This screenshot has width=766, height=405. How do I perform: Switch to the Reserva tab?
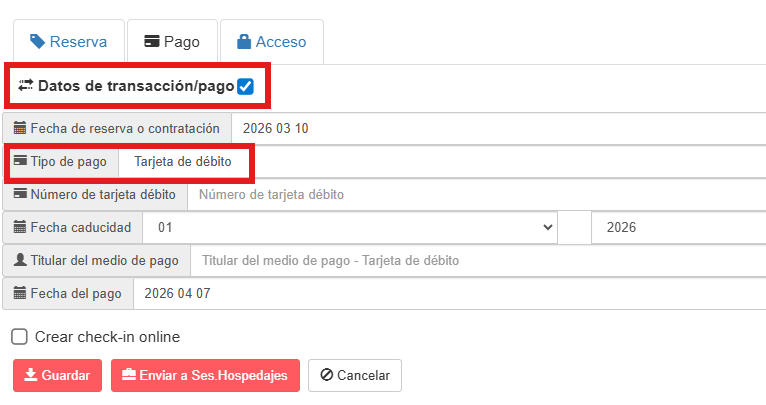coord(68,42)
